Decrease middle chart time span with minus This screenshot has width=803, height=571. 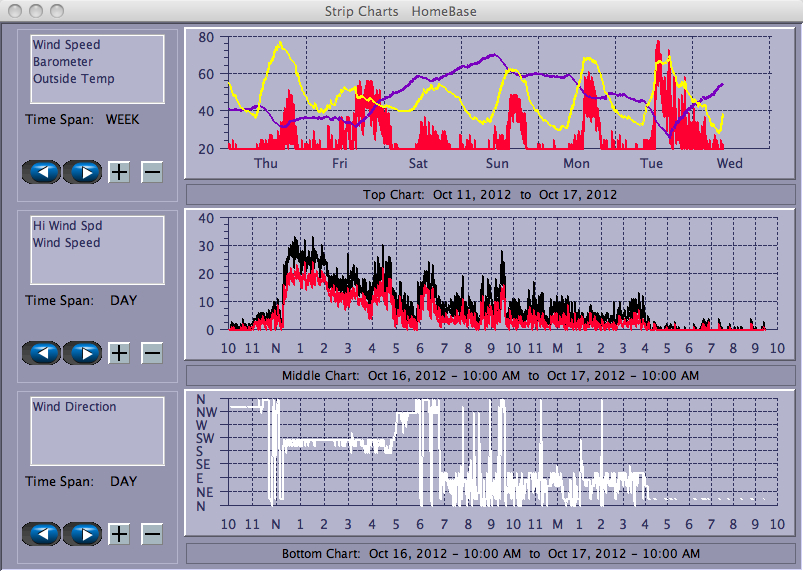click(x=152, y=353)
